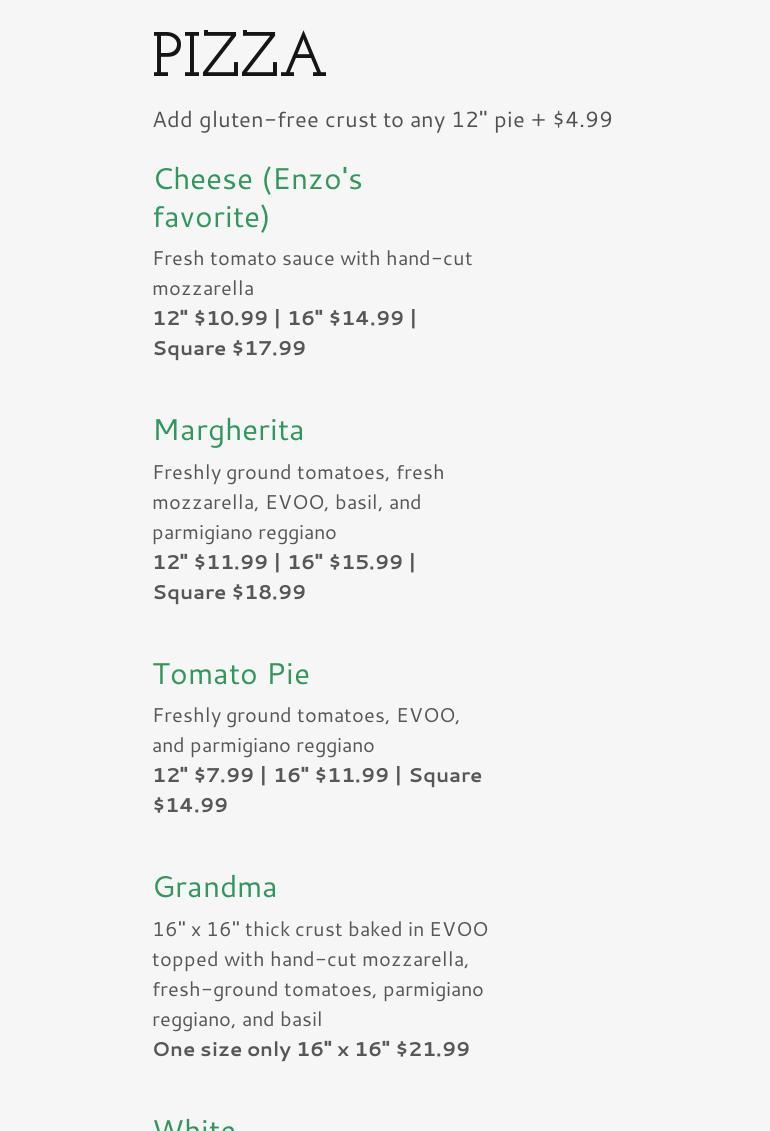
Task: Select the Cheese 12" $10.99 price line
Action: pos(284,318)
